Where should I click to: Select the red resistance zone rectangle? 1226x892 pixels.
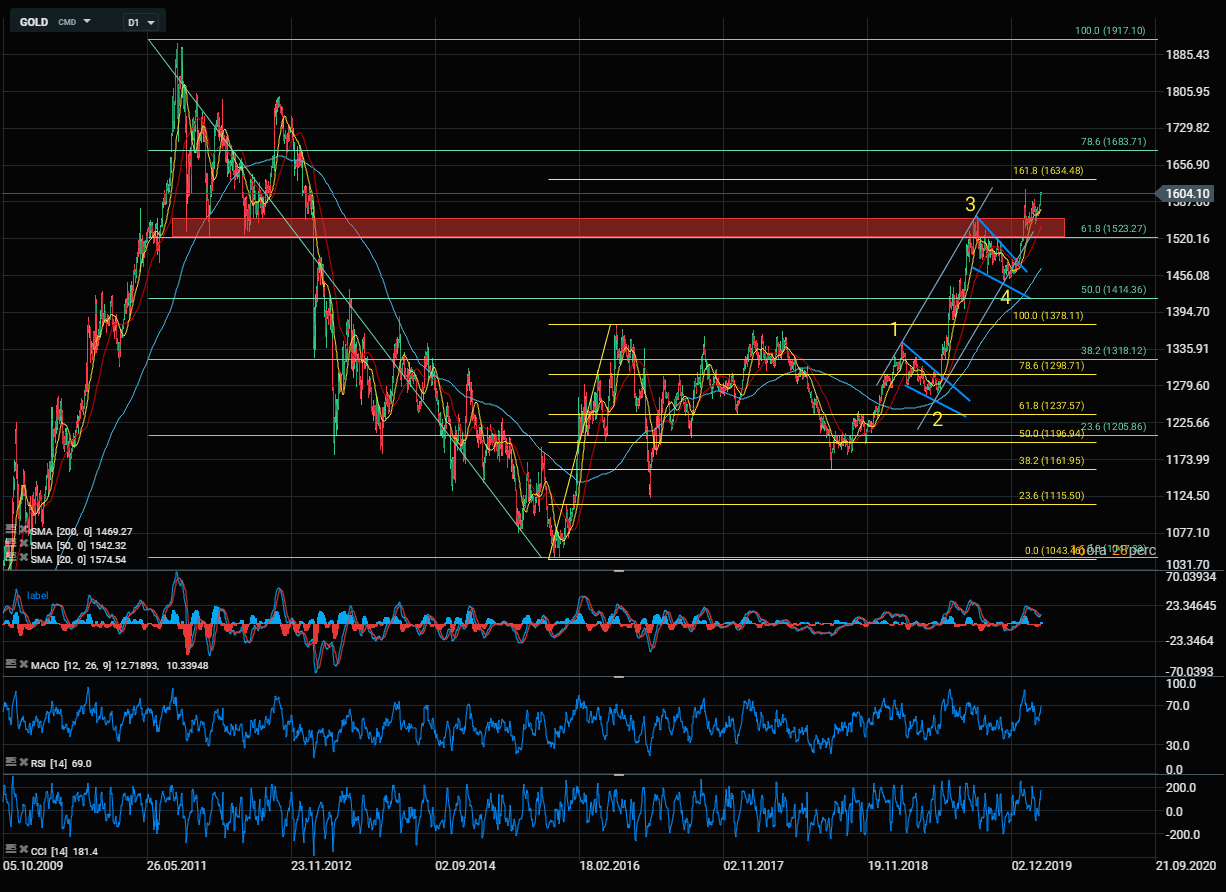pos(618,228)
